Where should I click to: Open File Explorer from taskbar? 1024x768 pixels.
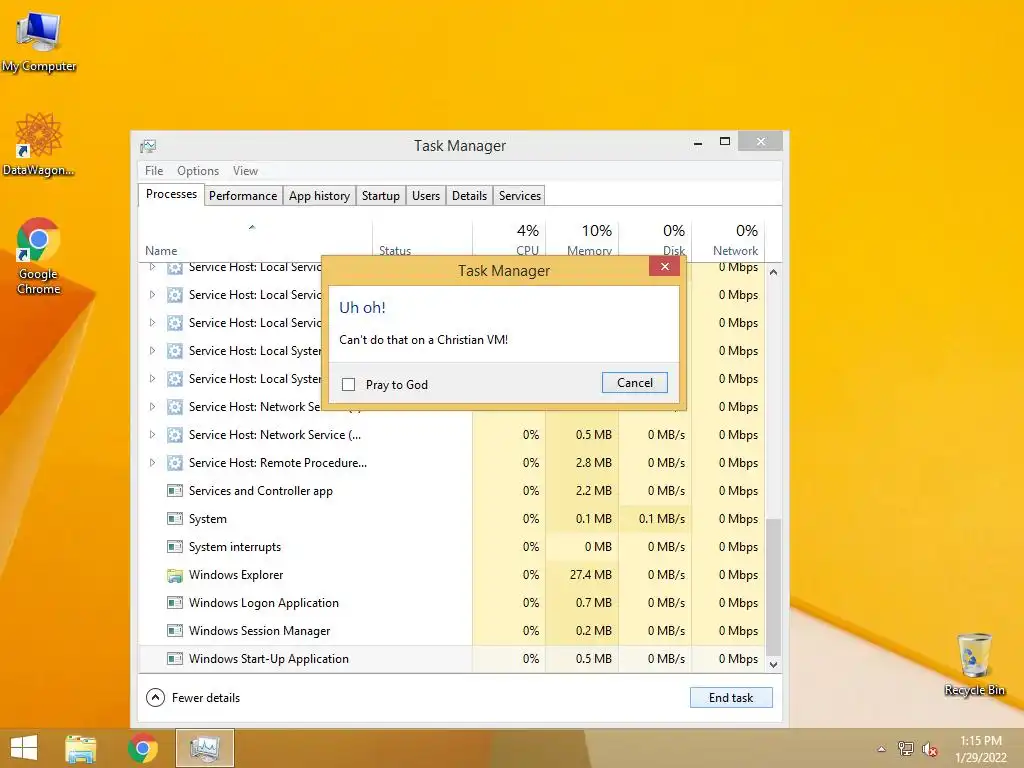[x=81, y=748]
